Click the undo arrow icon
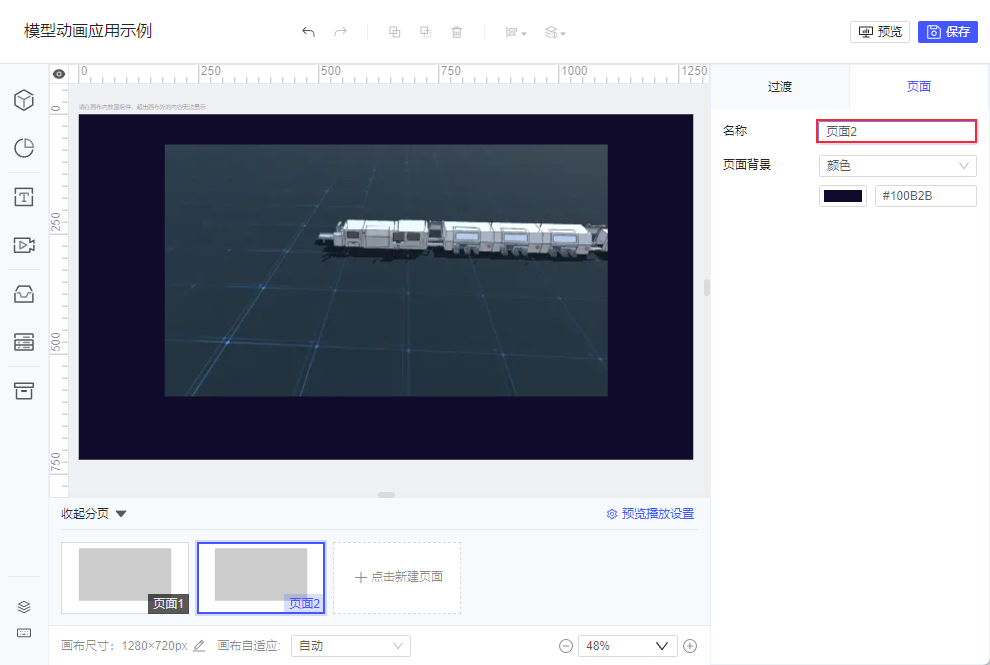 [308, 32]
